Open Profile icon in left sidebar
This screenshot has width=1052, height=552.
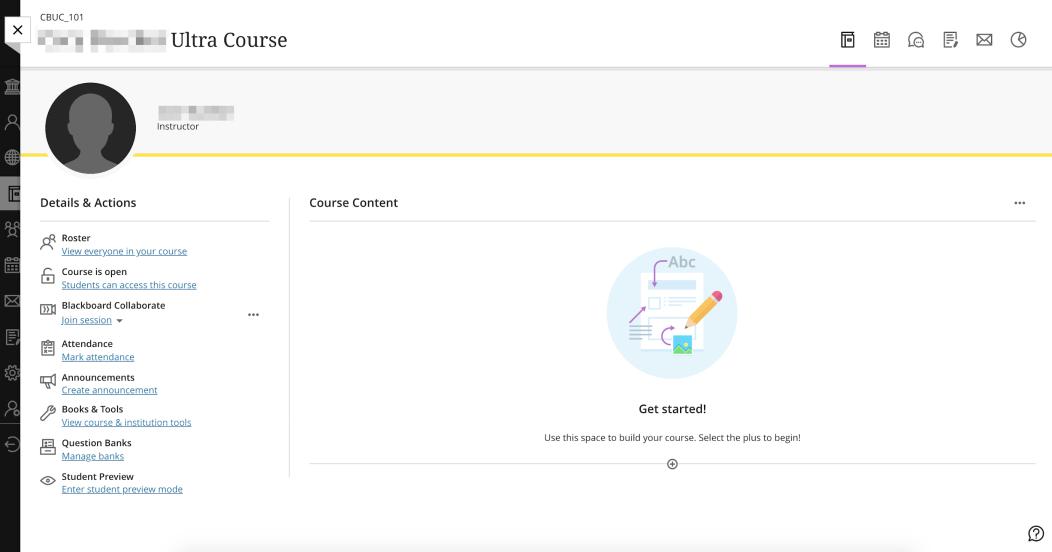(12, 122)
